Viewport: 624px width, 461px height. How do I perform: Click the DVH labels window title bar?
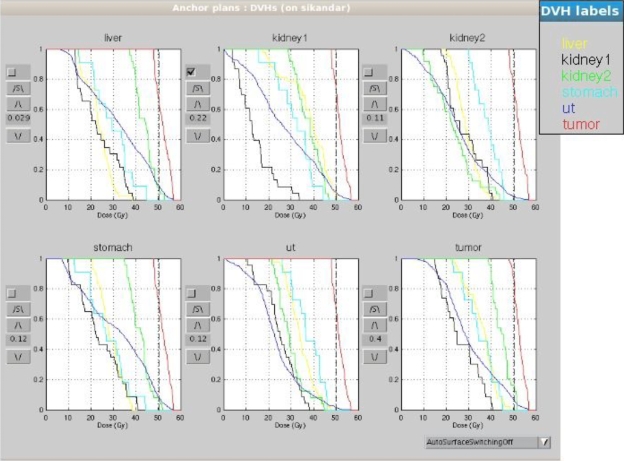[x=581, y=11]
